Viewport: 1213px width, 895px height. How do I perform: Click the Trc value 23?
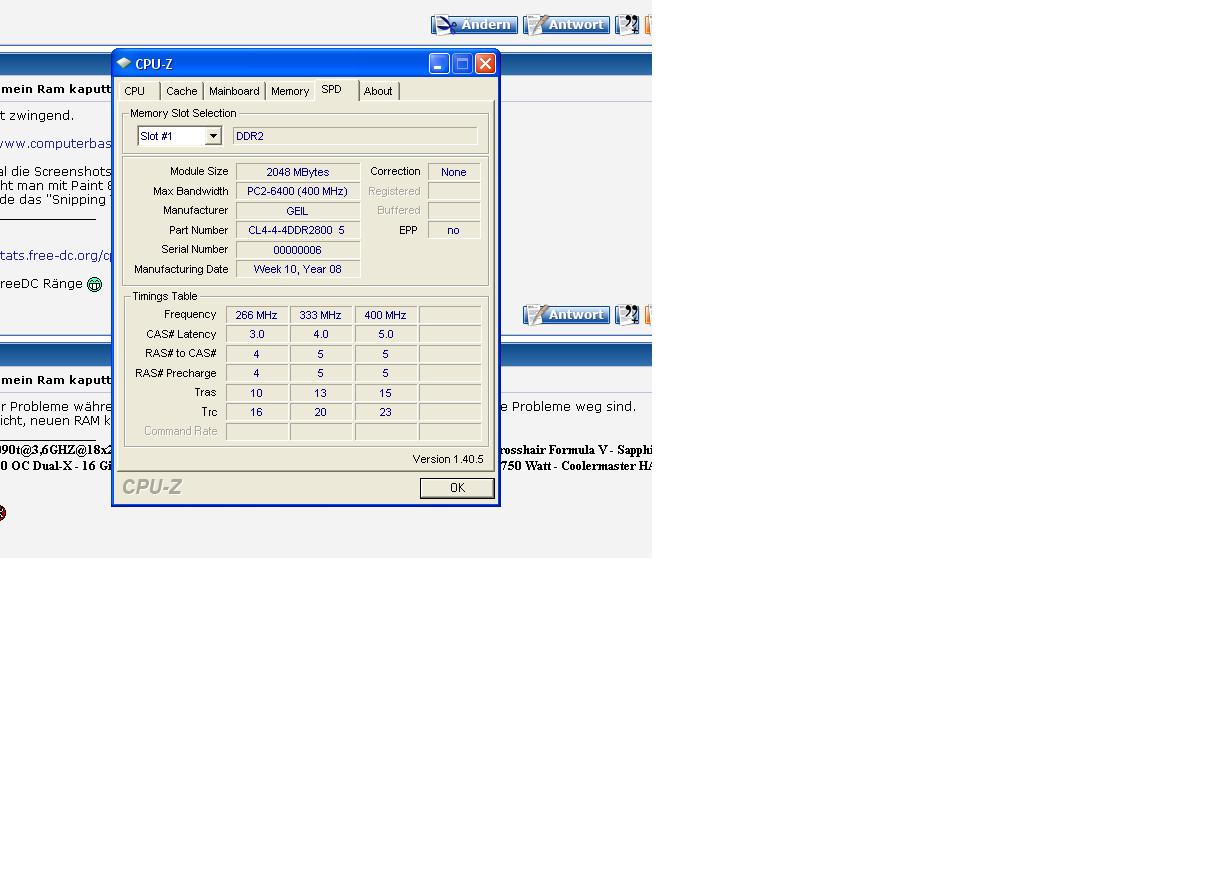[385, 412]
